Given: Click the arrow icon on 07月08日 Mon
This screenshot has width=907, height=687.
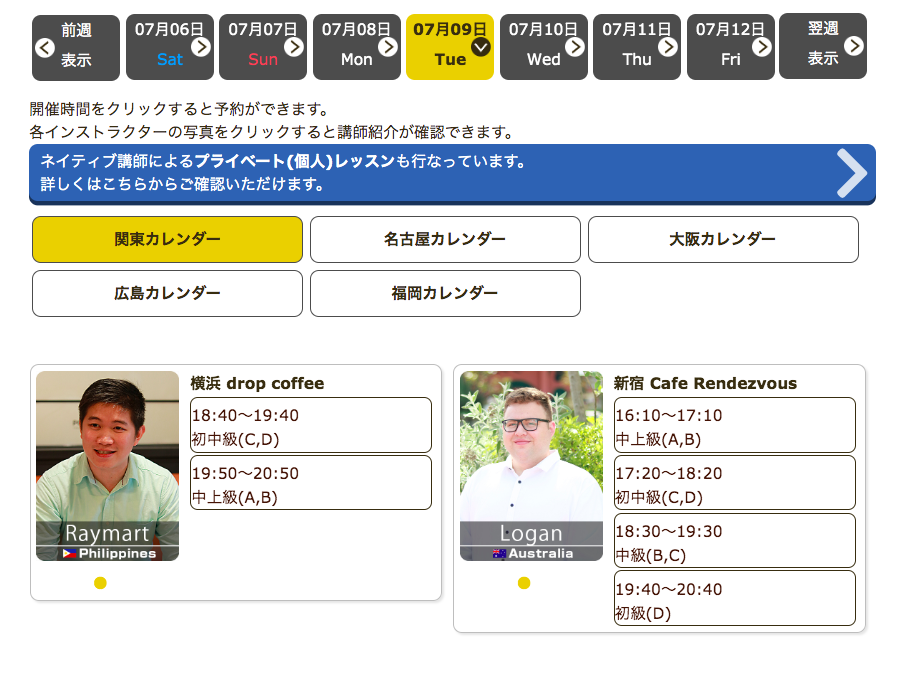Looking at the screenshot, I should [388, 46].
